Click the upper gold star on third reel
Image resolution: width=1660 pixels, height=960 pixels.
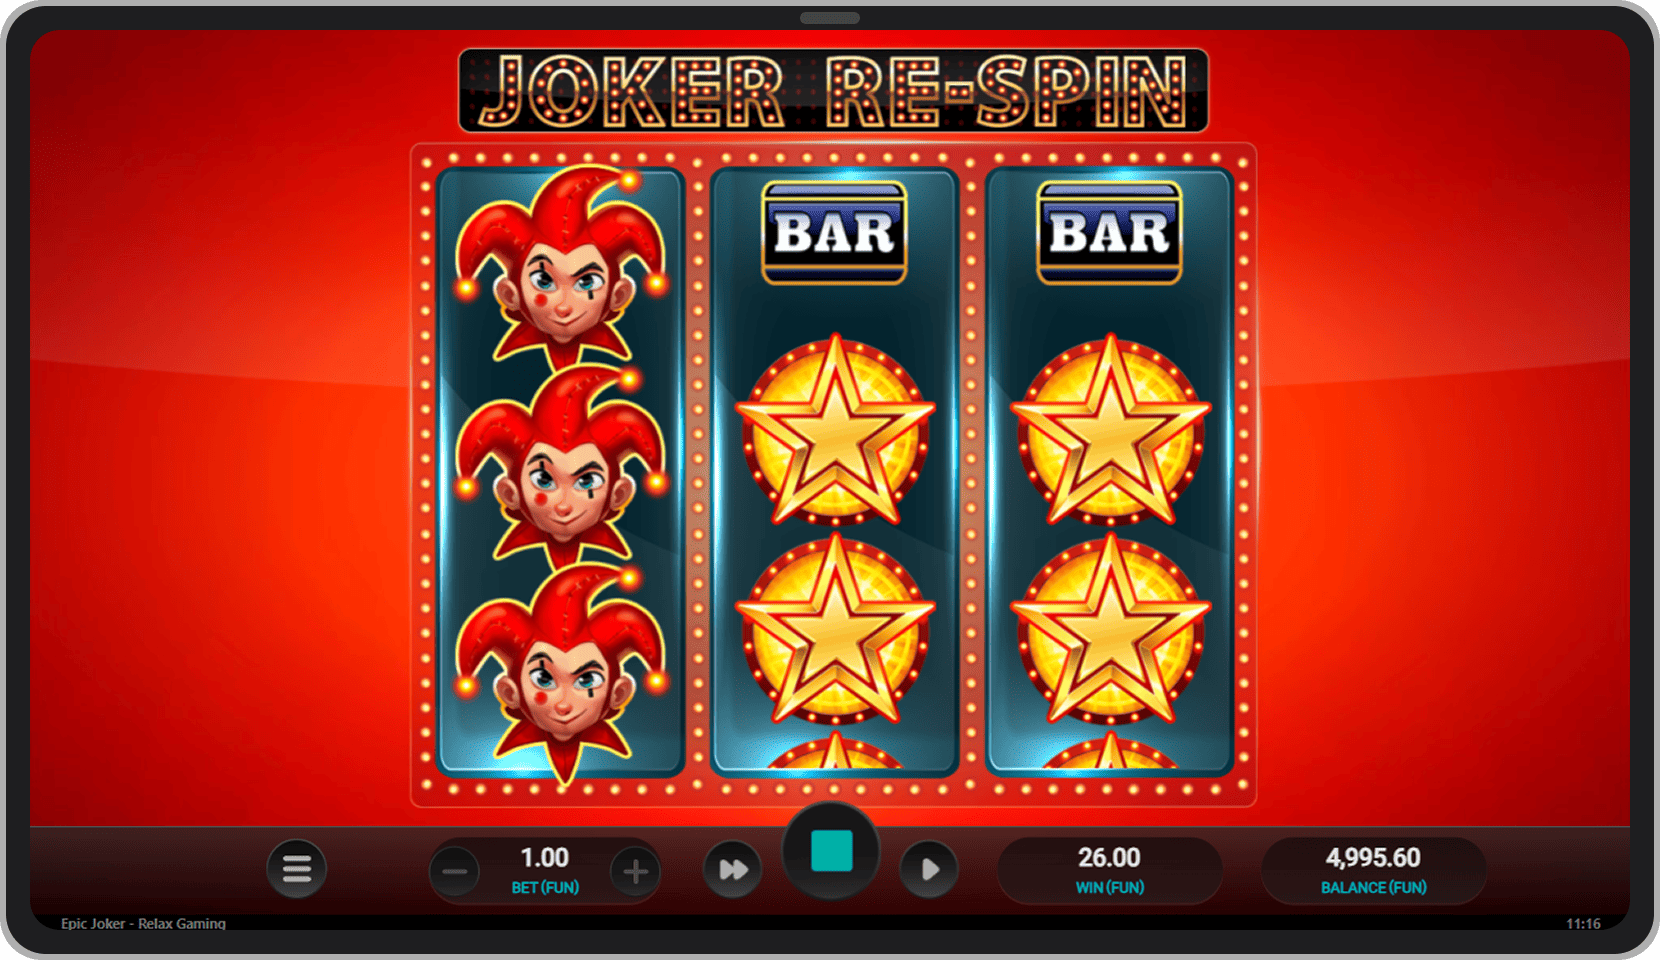1110,432
